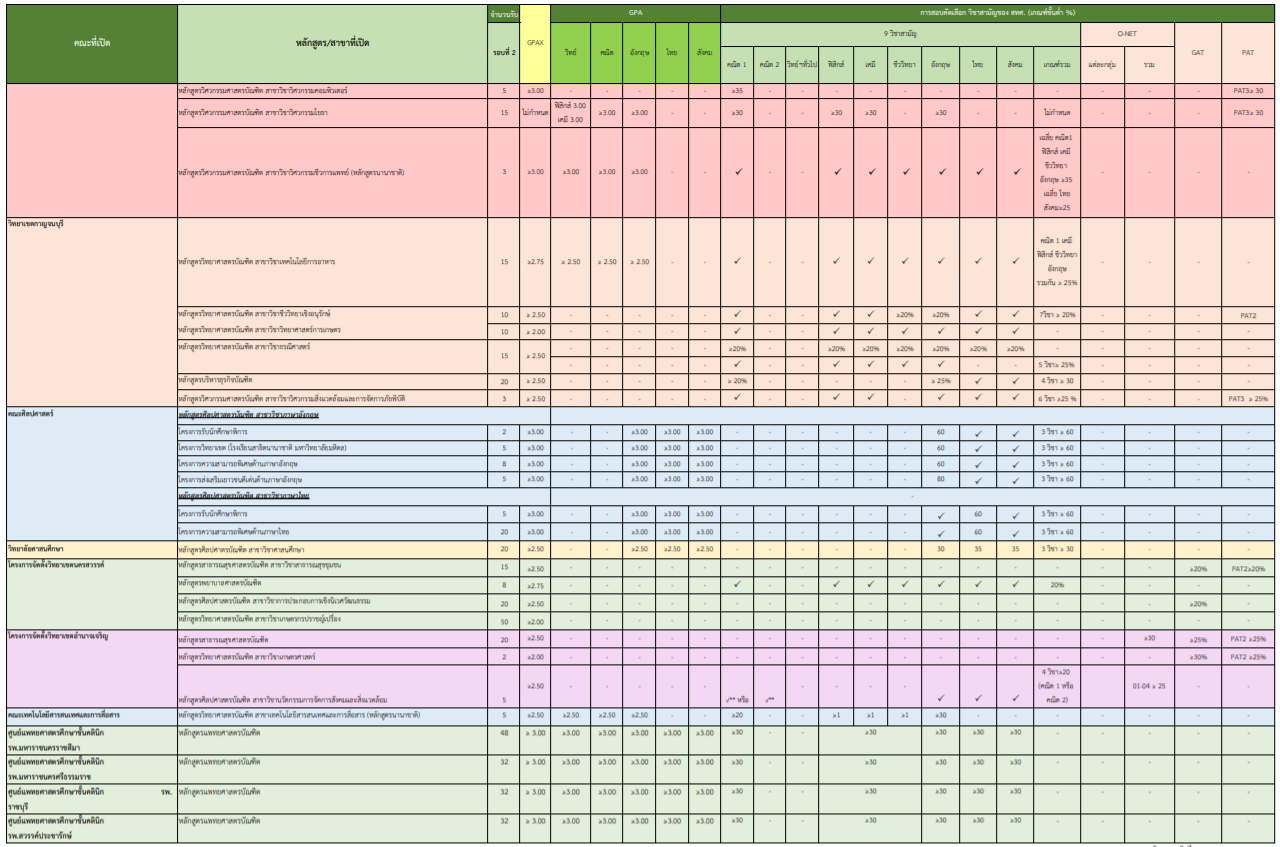This screenshot has height=847, width=1280.
Task: Click the O-NET header cell
Action: [1128, 34]
